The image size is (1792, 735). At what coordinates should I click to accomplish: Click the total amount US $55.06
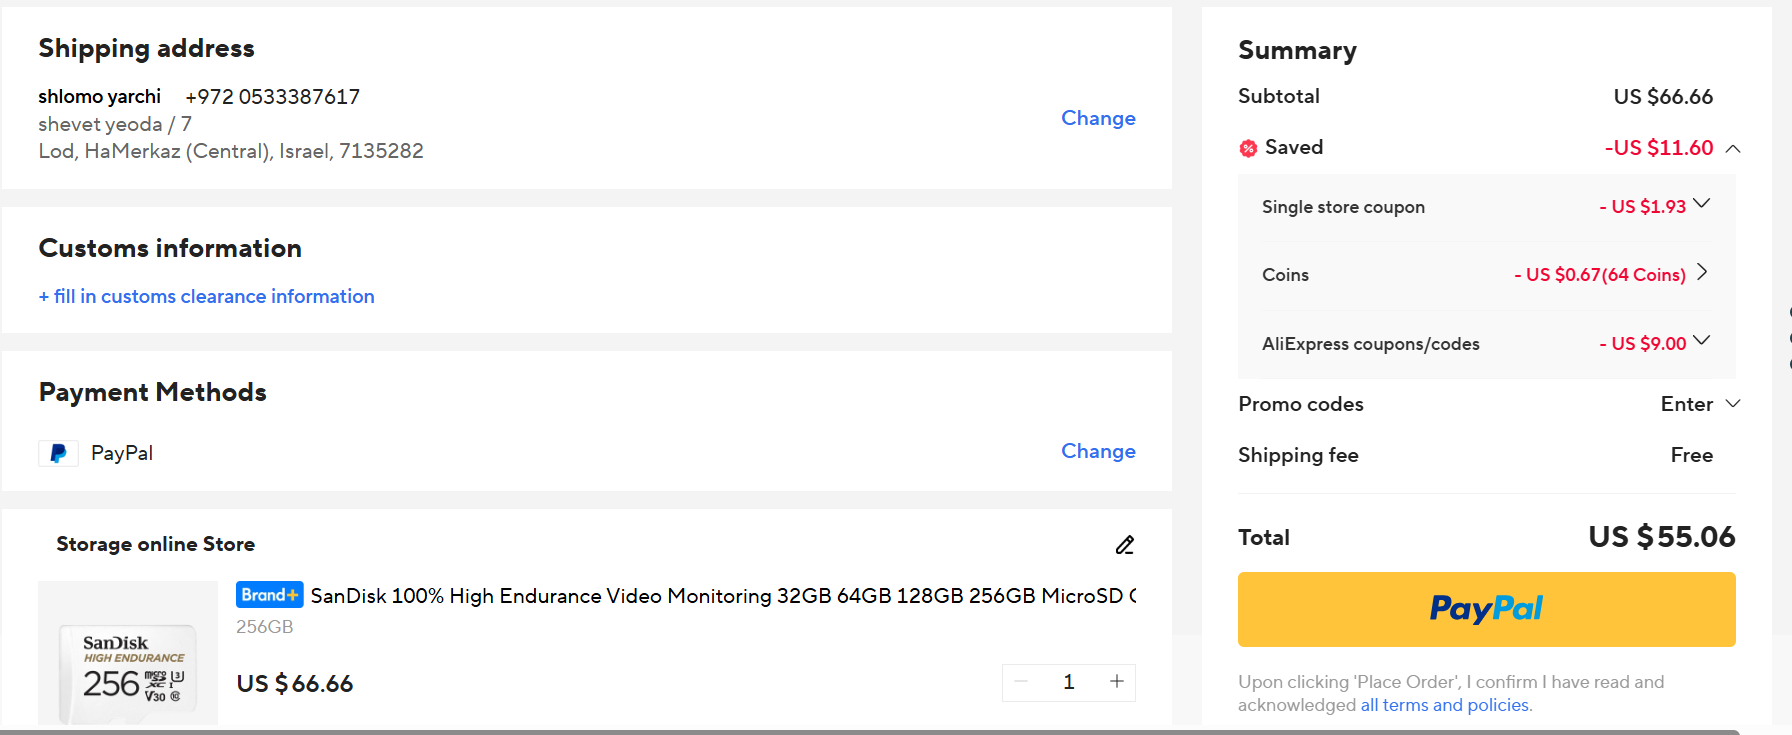(x=1662, y=537)
